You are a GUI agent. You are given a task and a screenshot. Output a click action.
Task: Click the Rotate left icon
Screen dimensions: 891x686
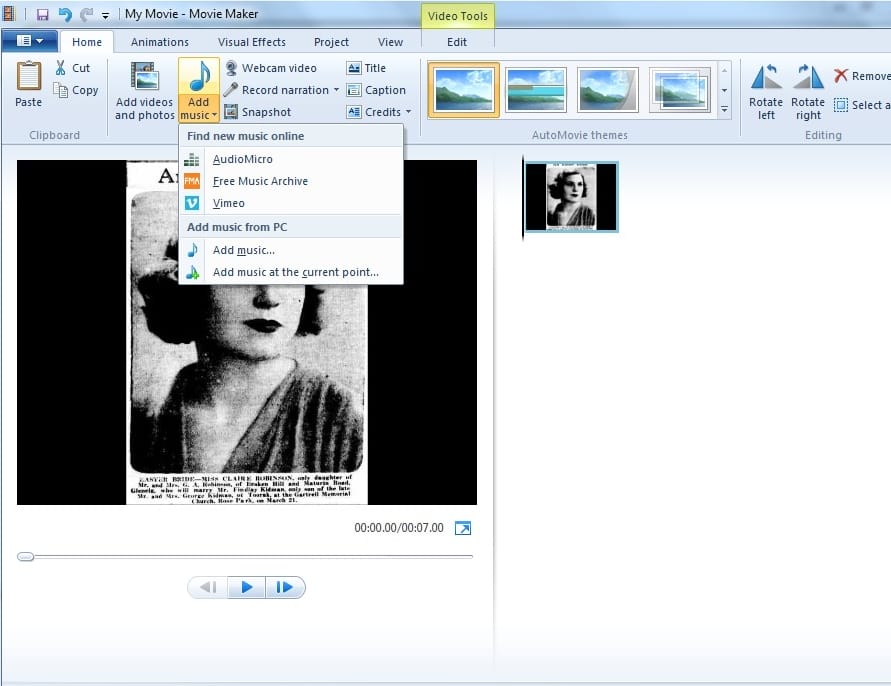[x=766, y=77]
